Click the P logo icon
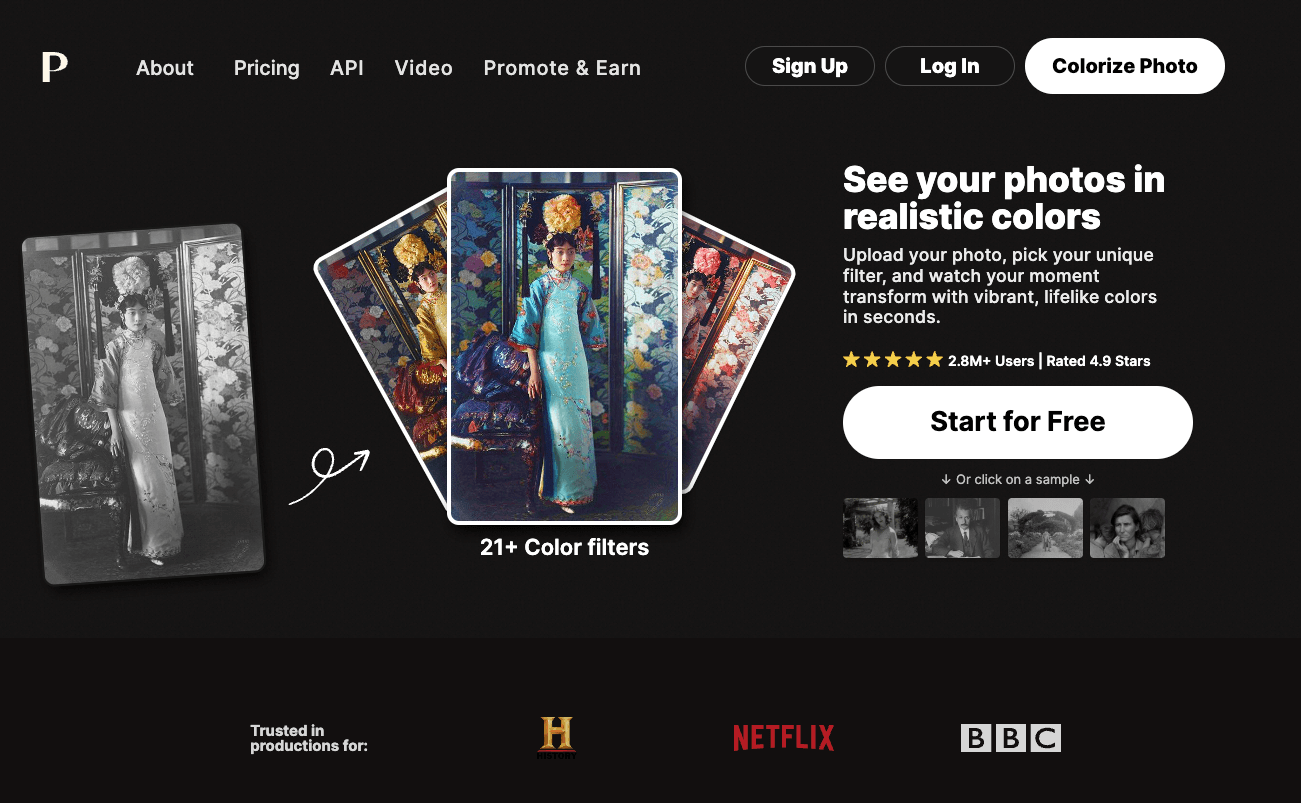Screen dimensions: 1301x803 coord(55,67)
